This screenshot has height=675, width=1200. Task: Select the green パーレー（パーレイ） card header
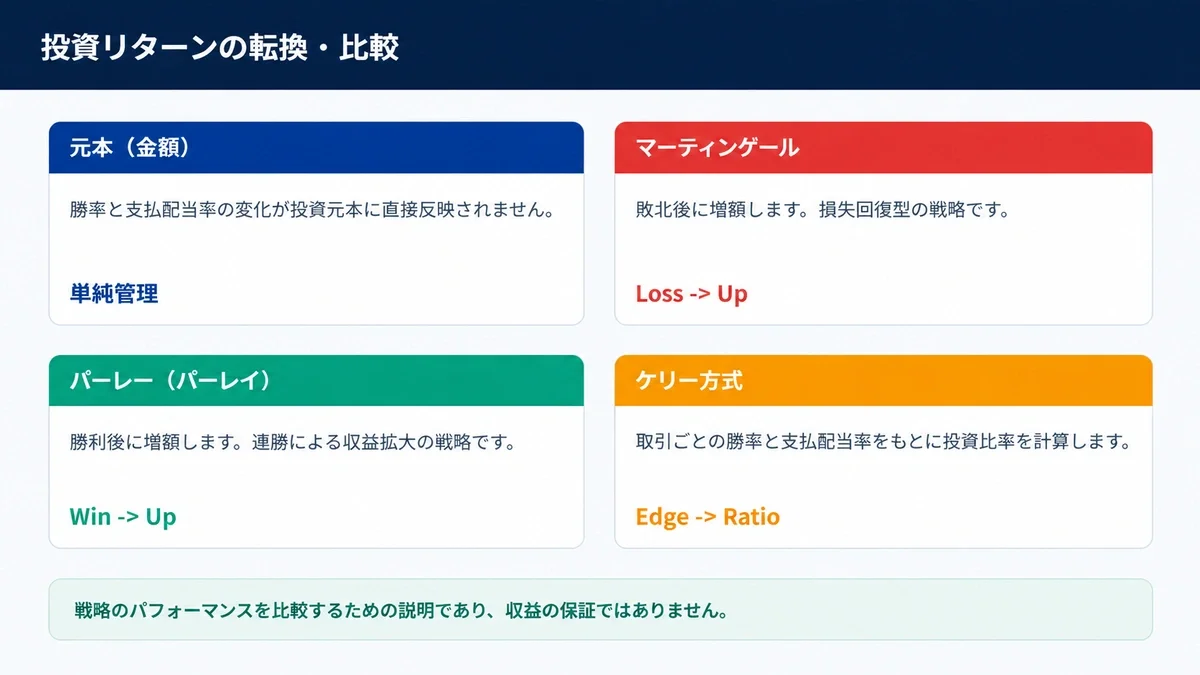point(316,381)
